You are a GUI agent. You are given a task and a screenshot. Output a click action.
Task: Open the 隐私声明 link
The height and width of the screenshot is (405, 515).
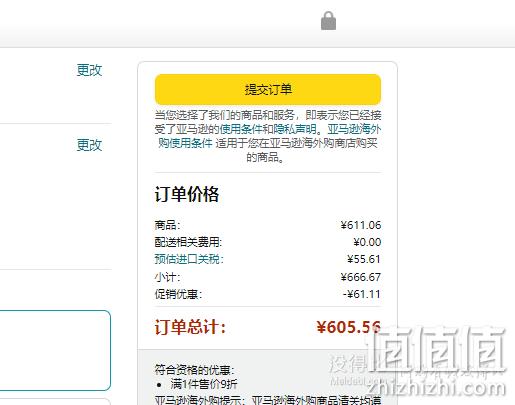(x=295, y=129)
